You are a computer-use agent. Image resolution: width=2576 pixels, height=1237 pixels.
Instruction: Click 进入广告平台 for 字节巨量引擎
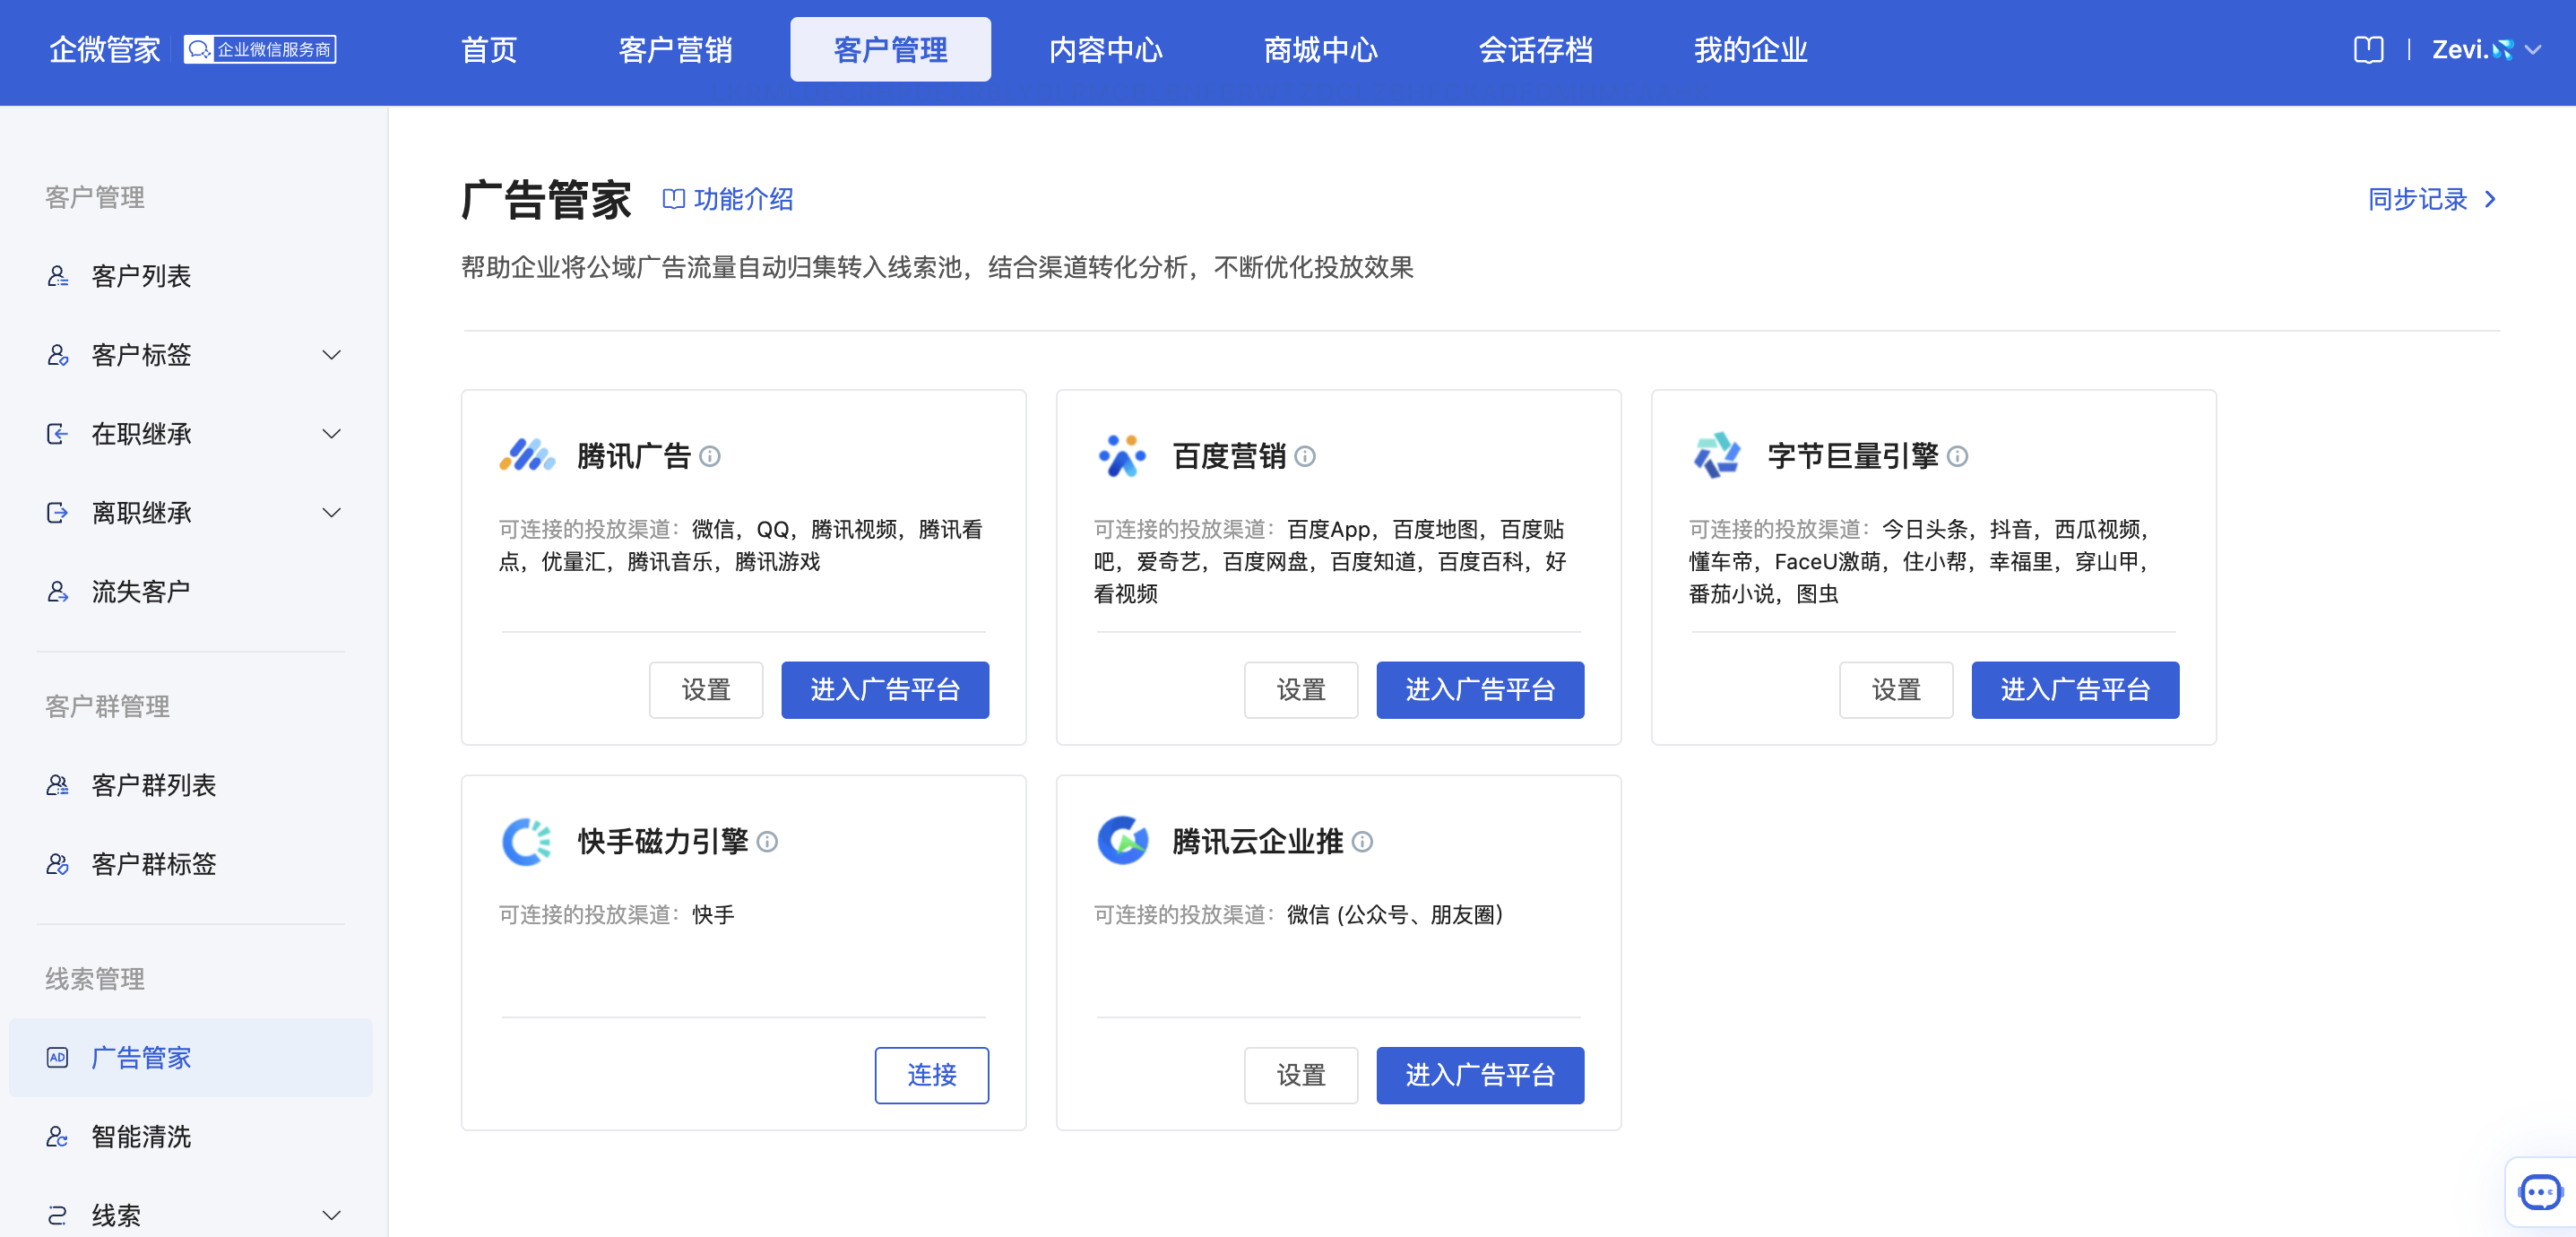pos(2075,690)
